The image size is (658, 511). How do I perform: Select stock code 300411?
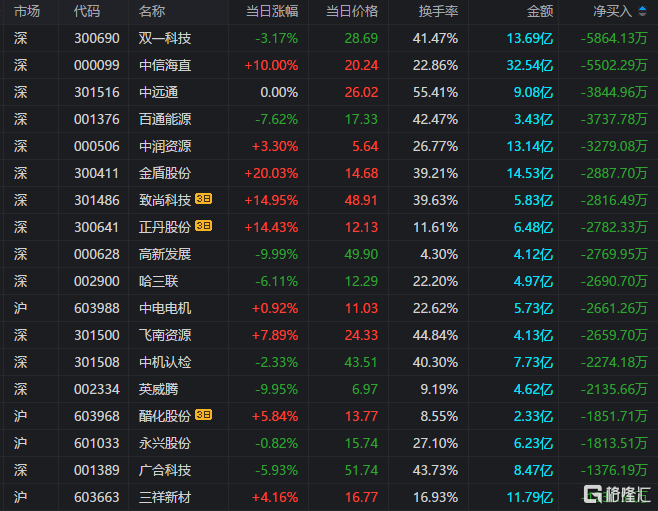tap(97, 173)
